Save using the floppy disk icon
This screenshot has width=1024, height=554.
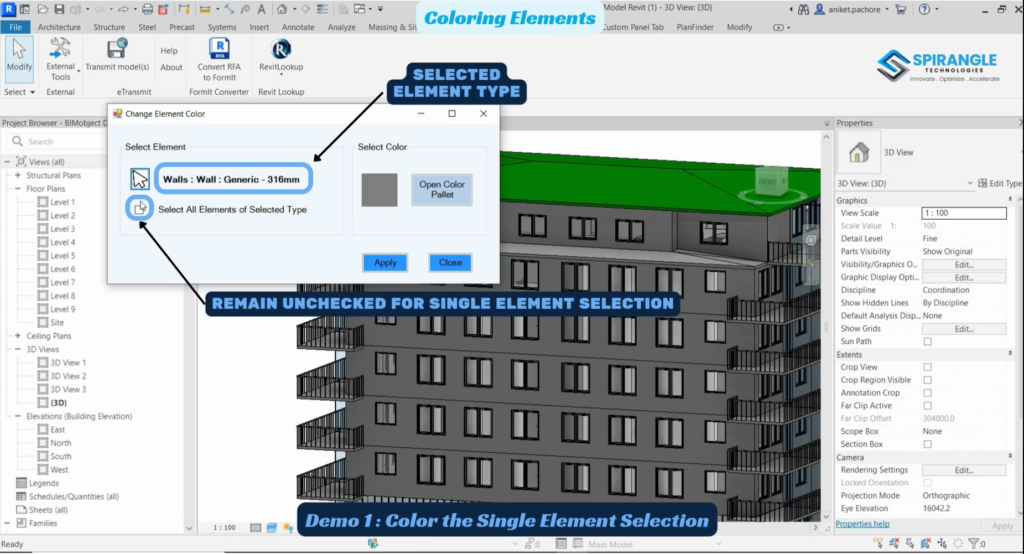point(59,9)
